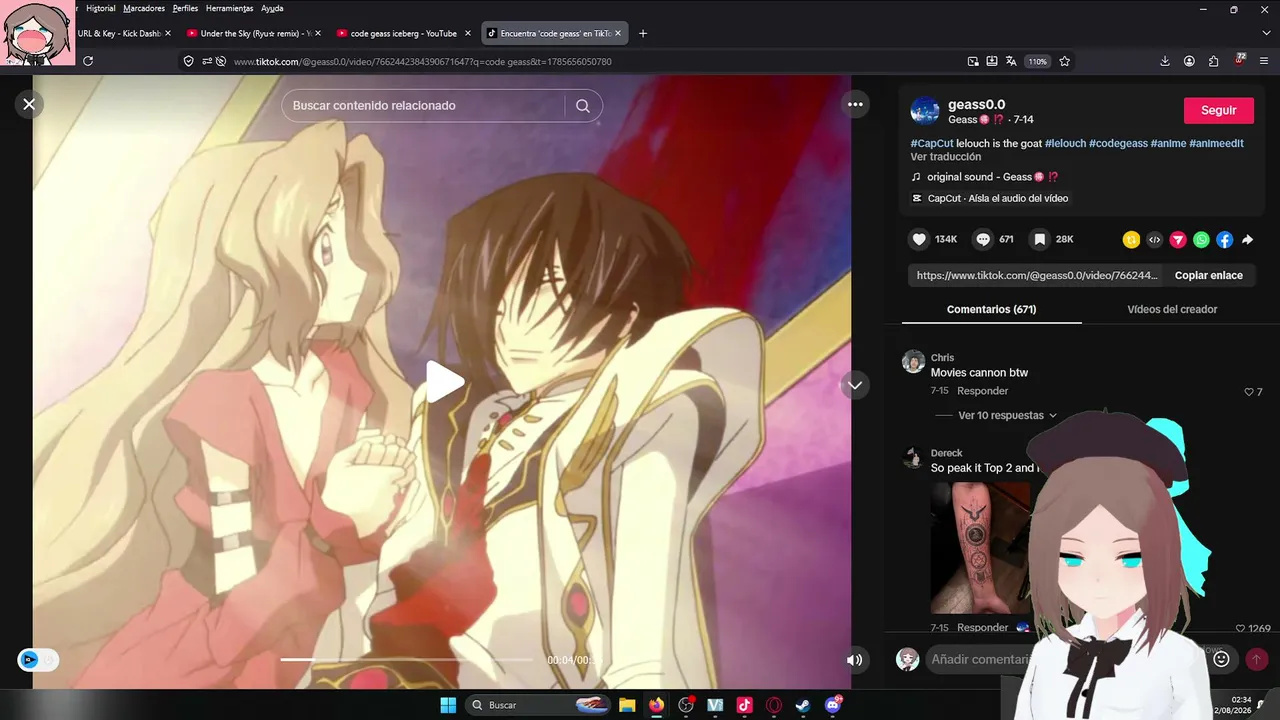Go to the next video with the down chevron
Viewport: 1280px width, 720px height.
[x=855, y=385]
